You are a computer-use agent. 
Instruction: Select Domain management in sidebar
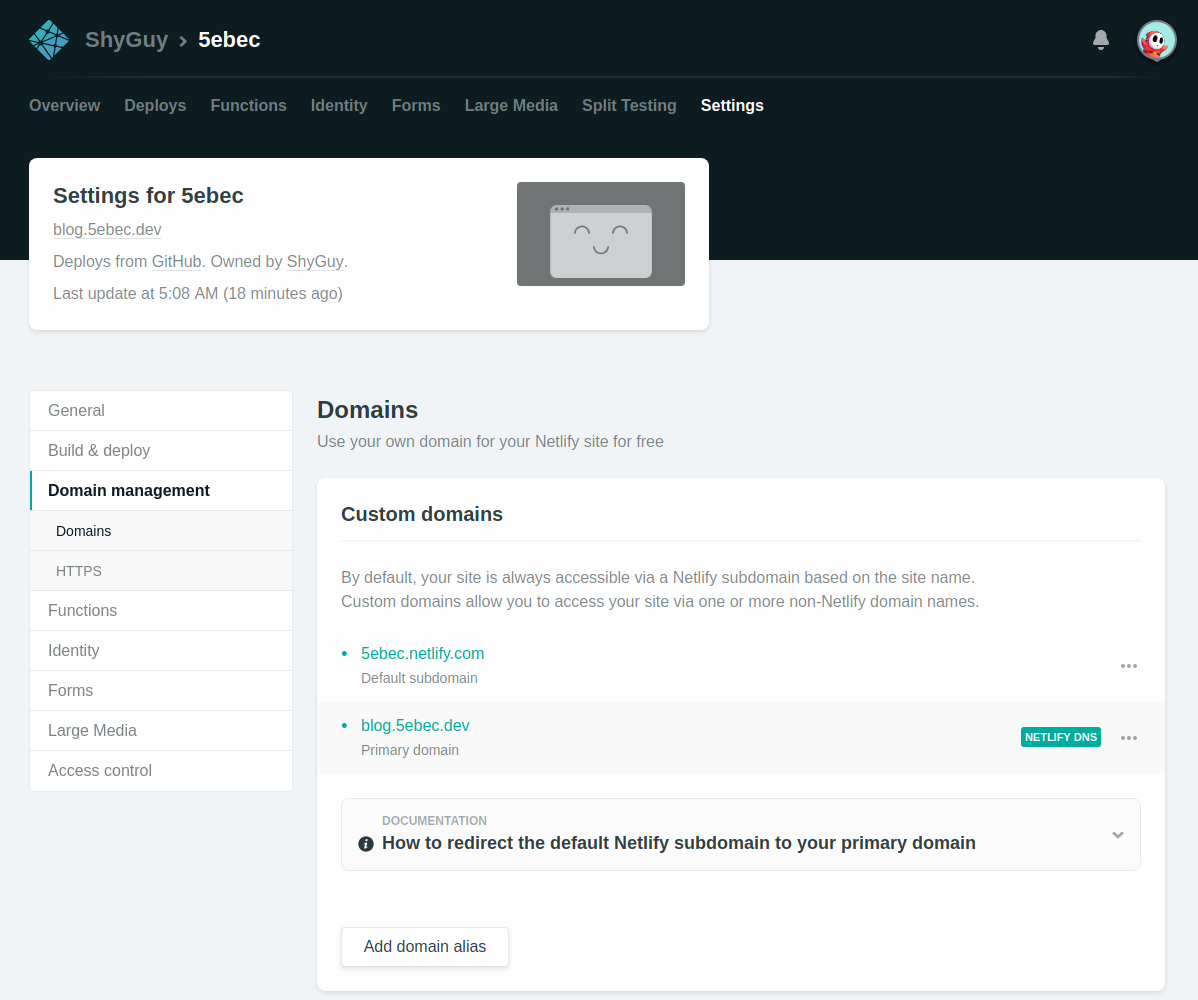[x=161, y=490]
